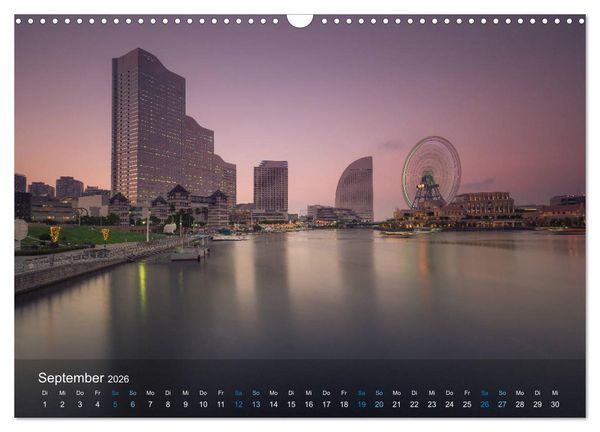Viewport: 600px width, 432px height.
Task: Select the number 10 date
Action: click(203, 404)
